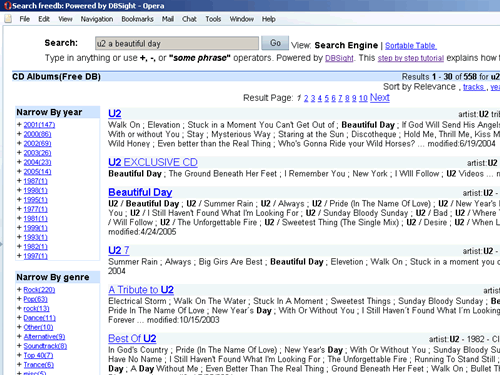This screenshot has width=500, height=375.
Task: Open the Window menu
Action: pyautogui.click(x=242, y=19)
